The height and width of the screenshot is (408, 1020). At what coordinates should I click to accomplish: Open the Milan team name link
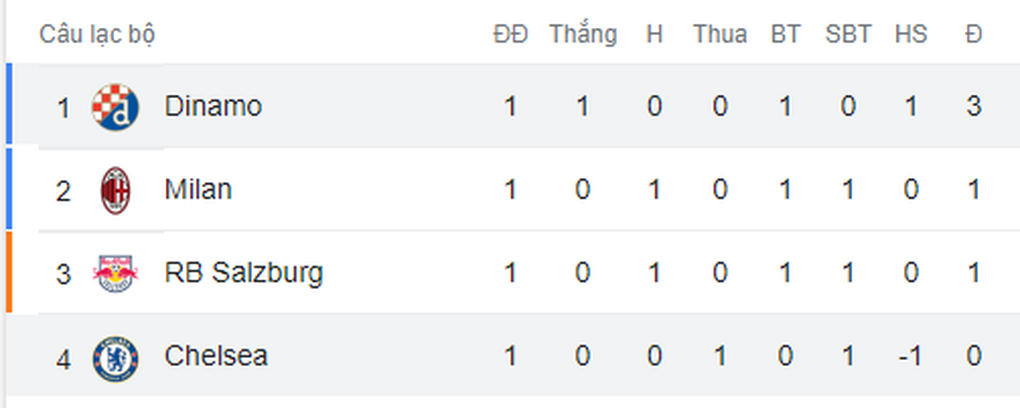[198, 189]
